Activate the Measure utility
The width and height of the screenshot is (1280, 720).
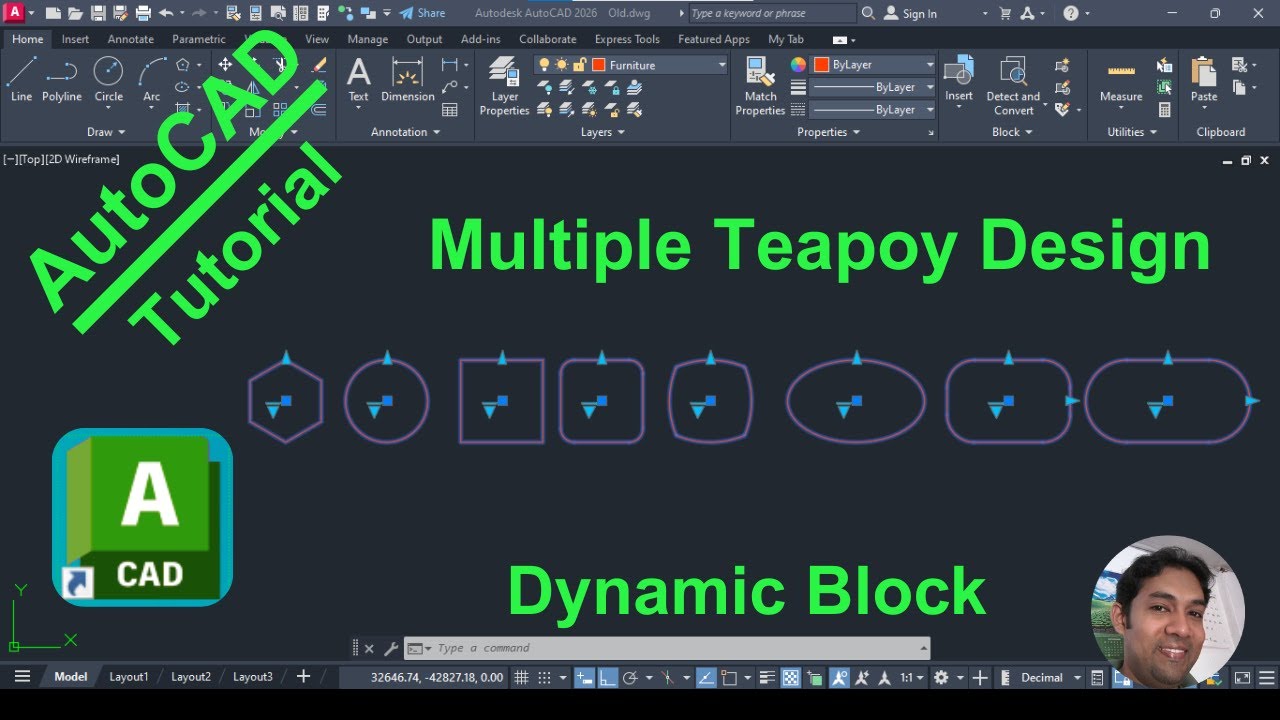(x=1121, y=81)
